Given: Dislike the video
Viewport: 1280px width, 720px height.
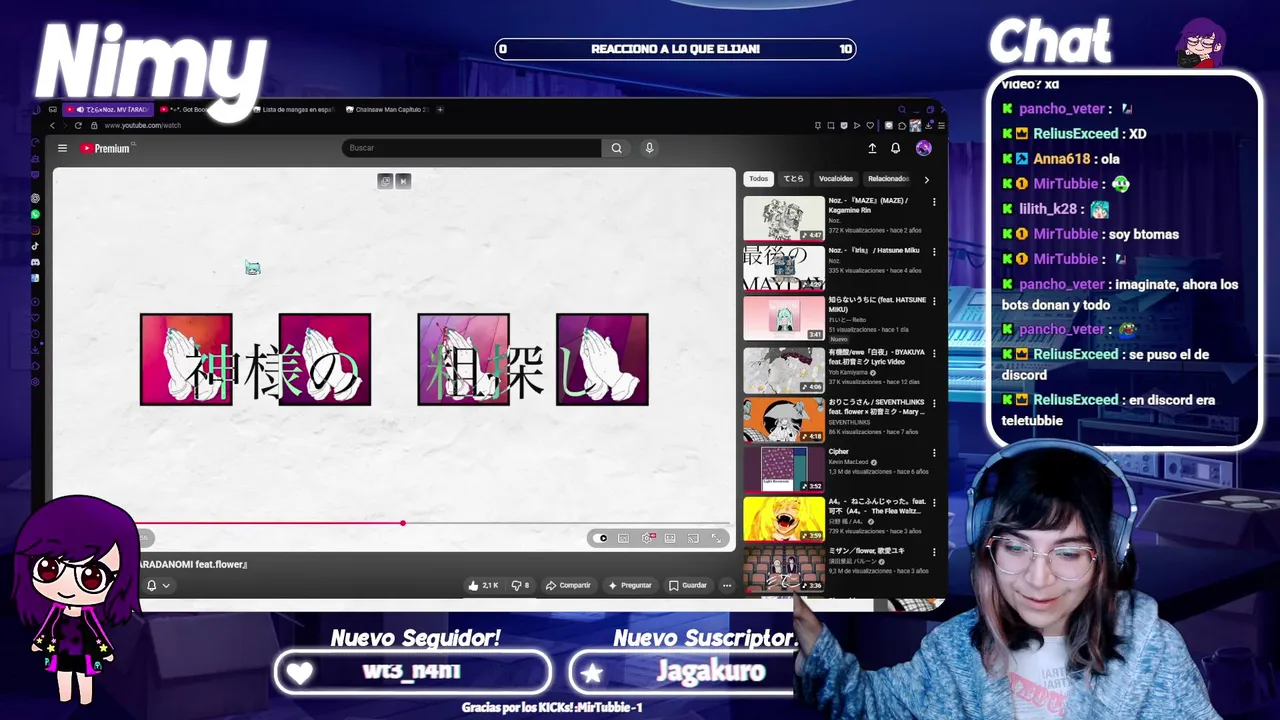Looking at the screenshot, I should click(520, 585).
